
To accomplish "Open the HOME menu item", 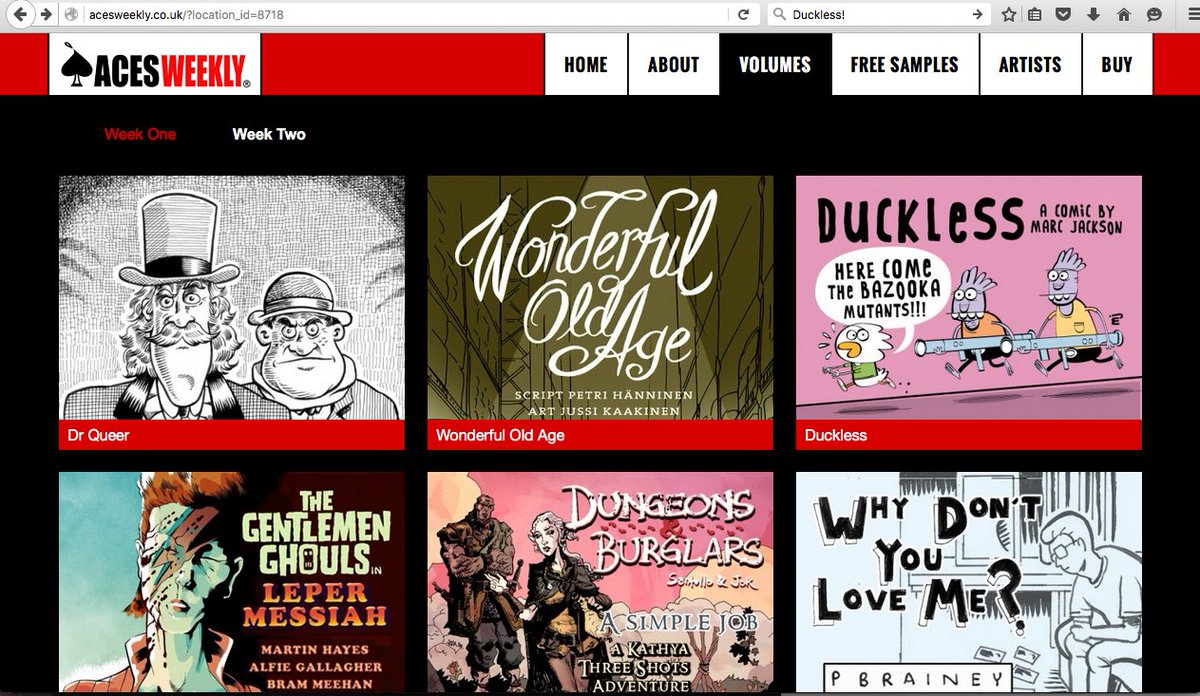I will pos(586,65).
